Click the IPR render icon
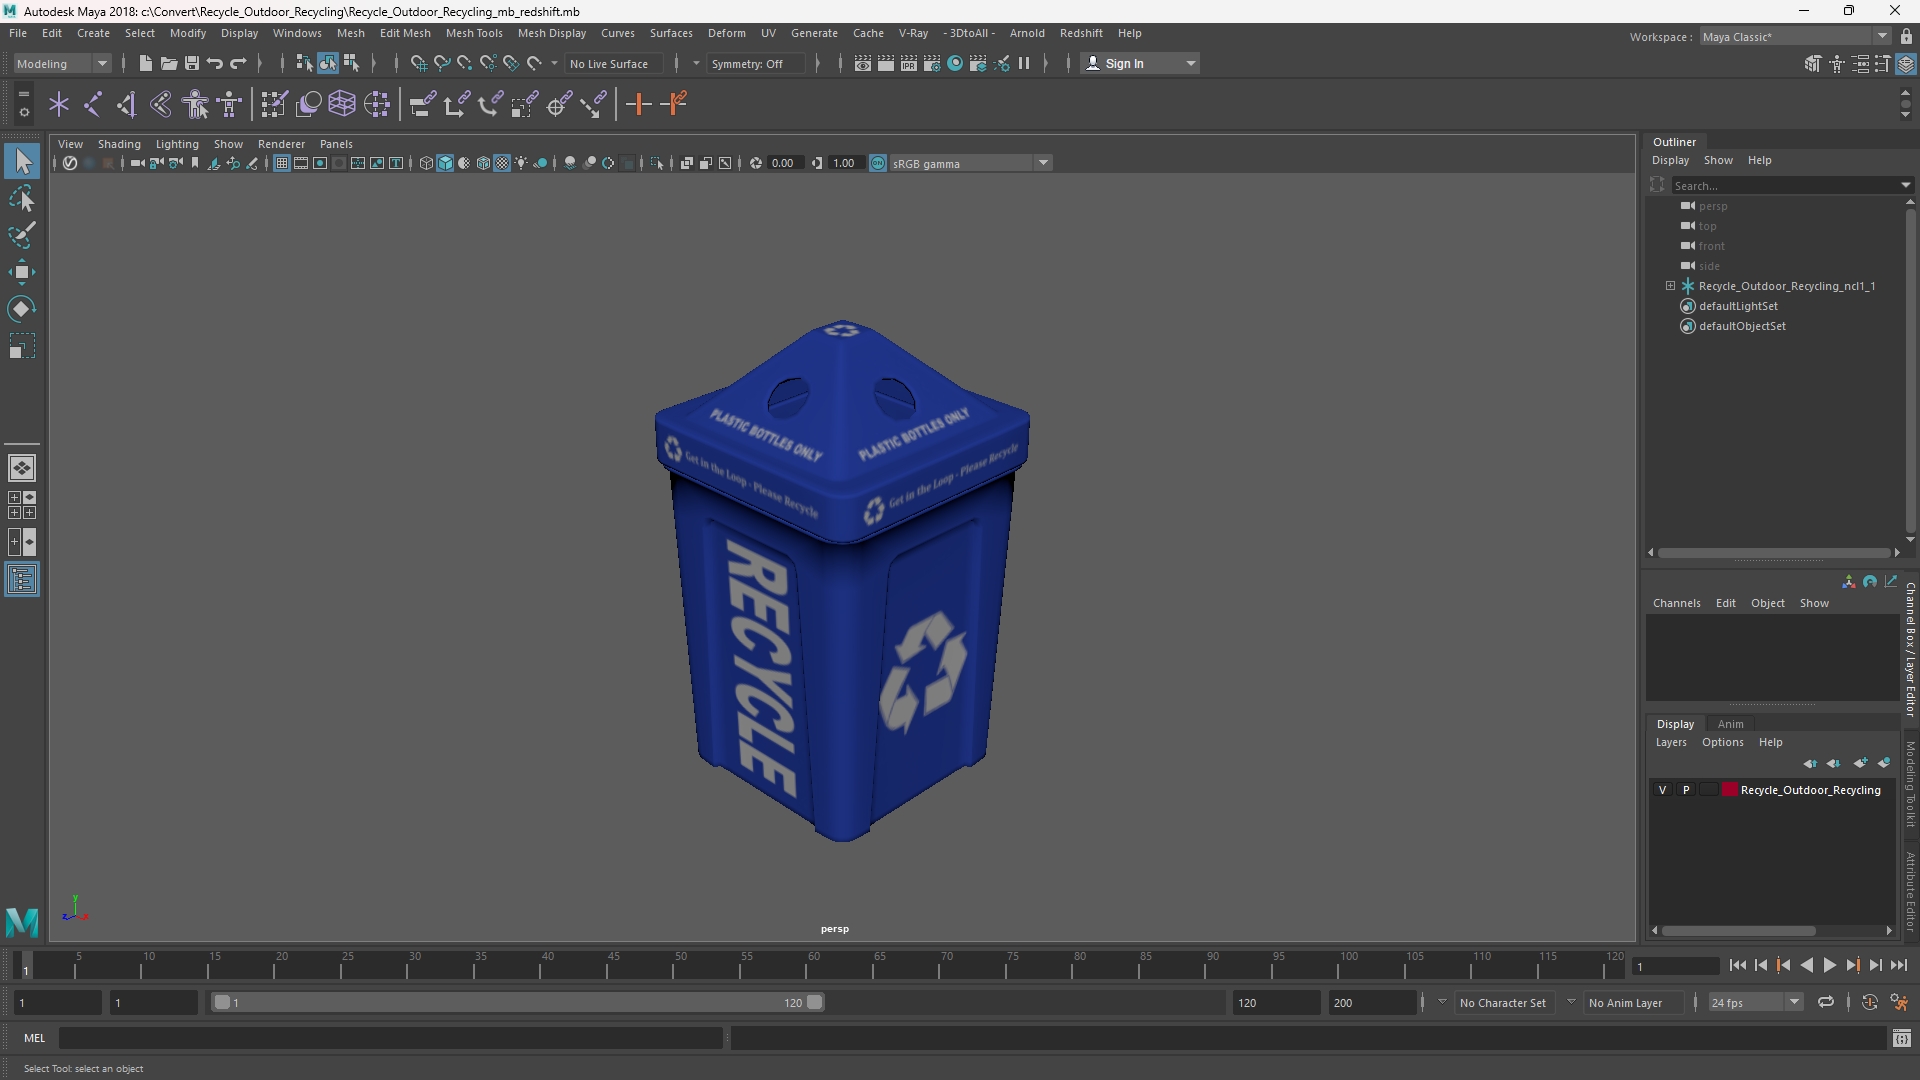This screenshot has height=1080, width=1920. click(x=909, y=63)
